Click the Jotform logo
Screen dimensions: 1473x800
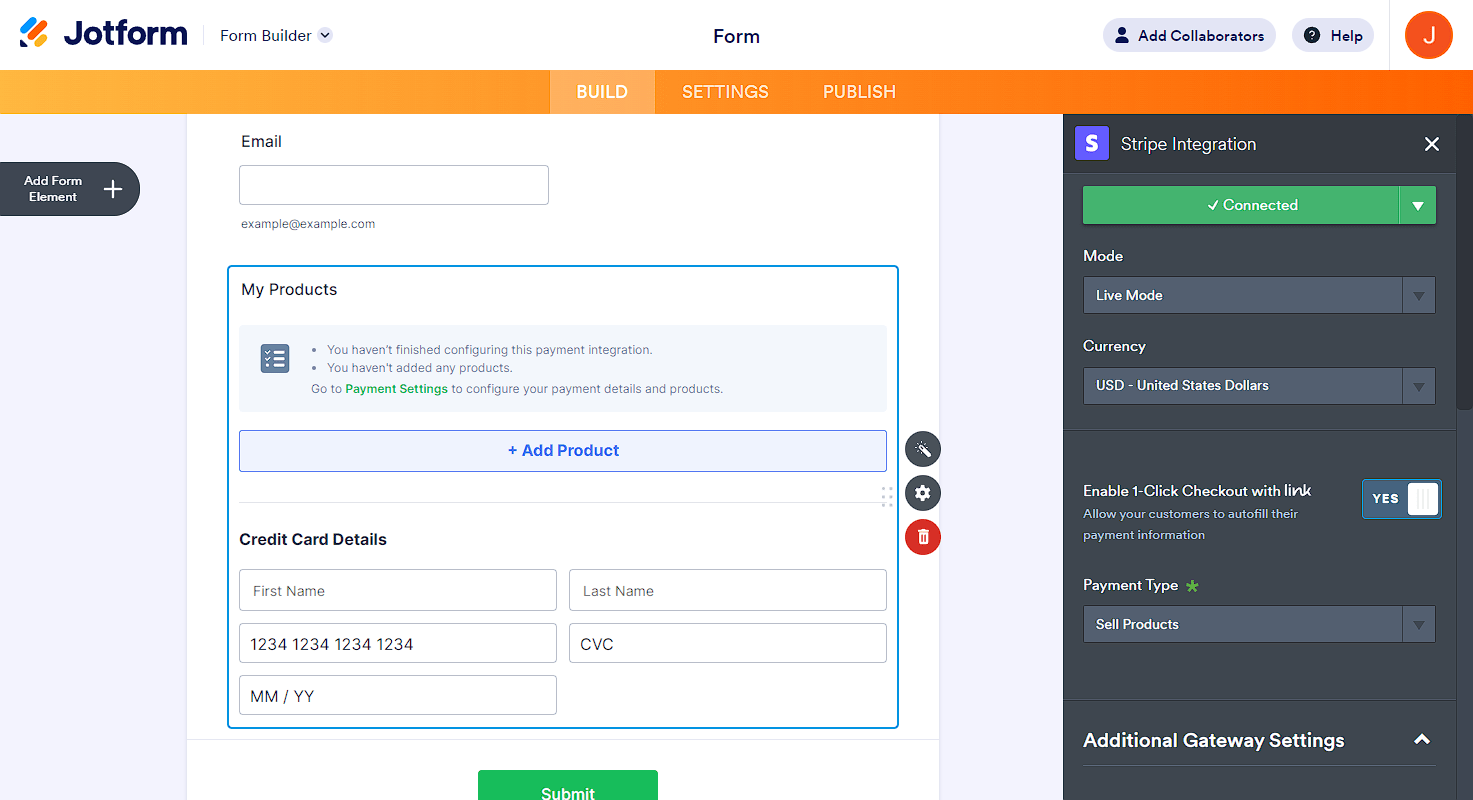[103, 34]
